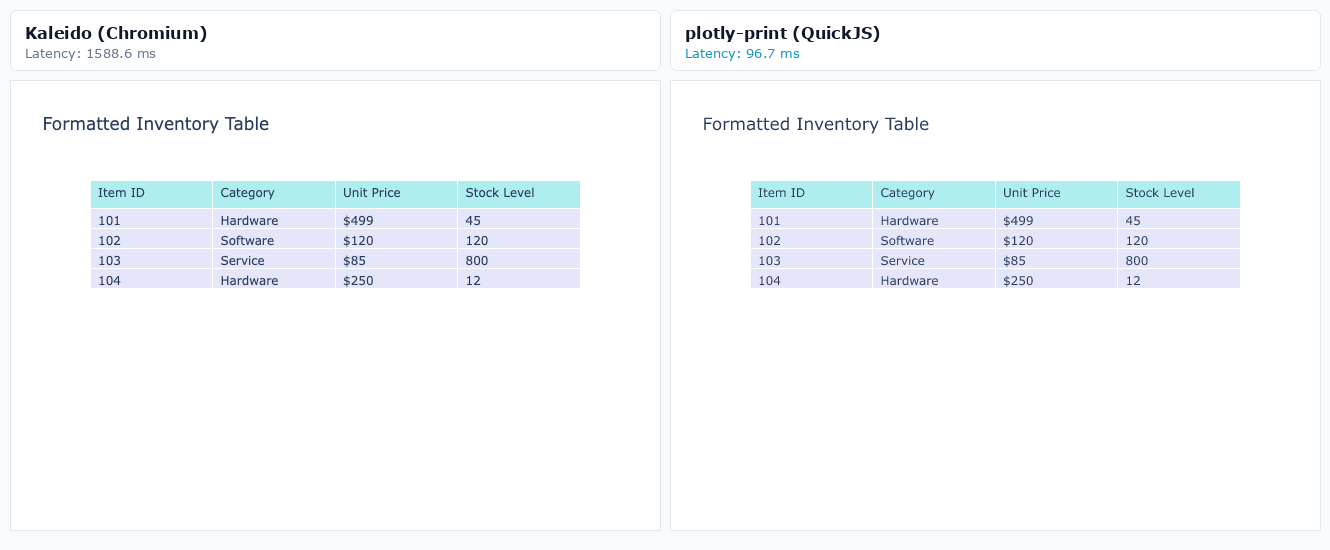Click Hardware in row 104, plotly-print table
This screenshot has height=550, width=1330.
(934, 279)
